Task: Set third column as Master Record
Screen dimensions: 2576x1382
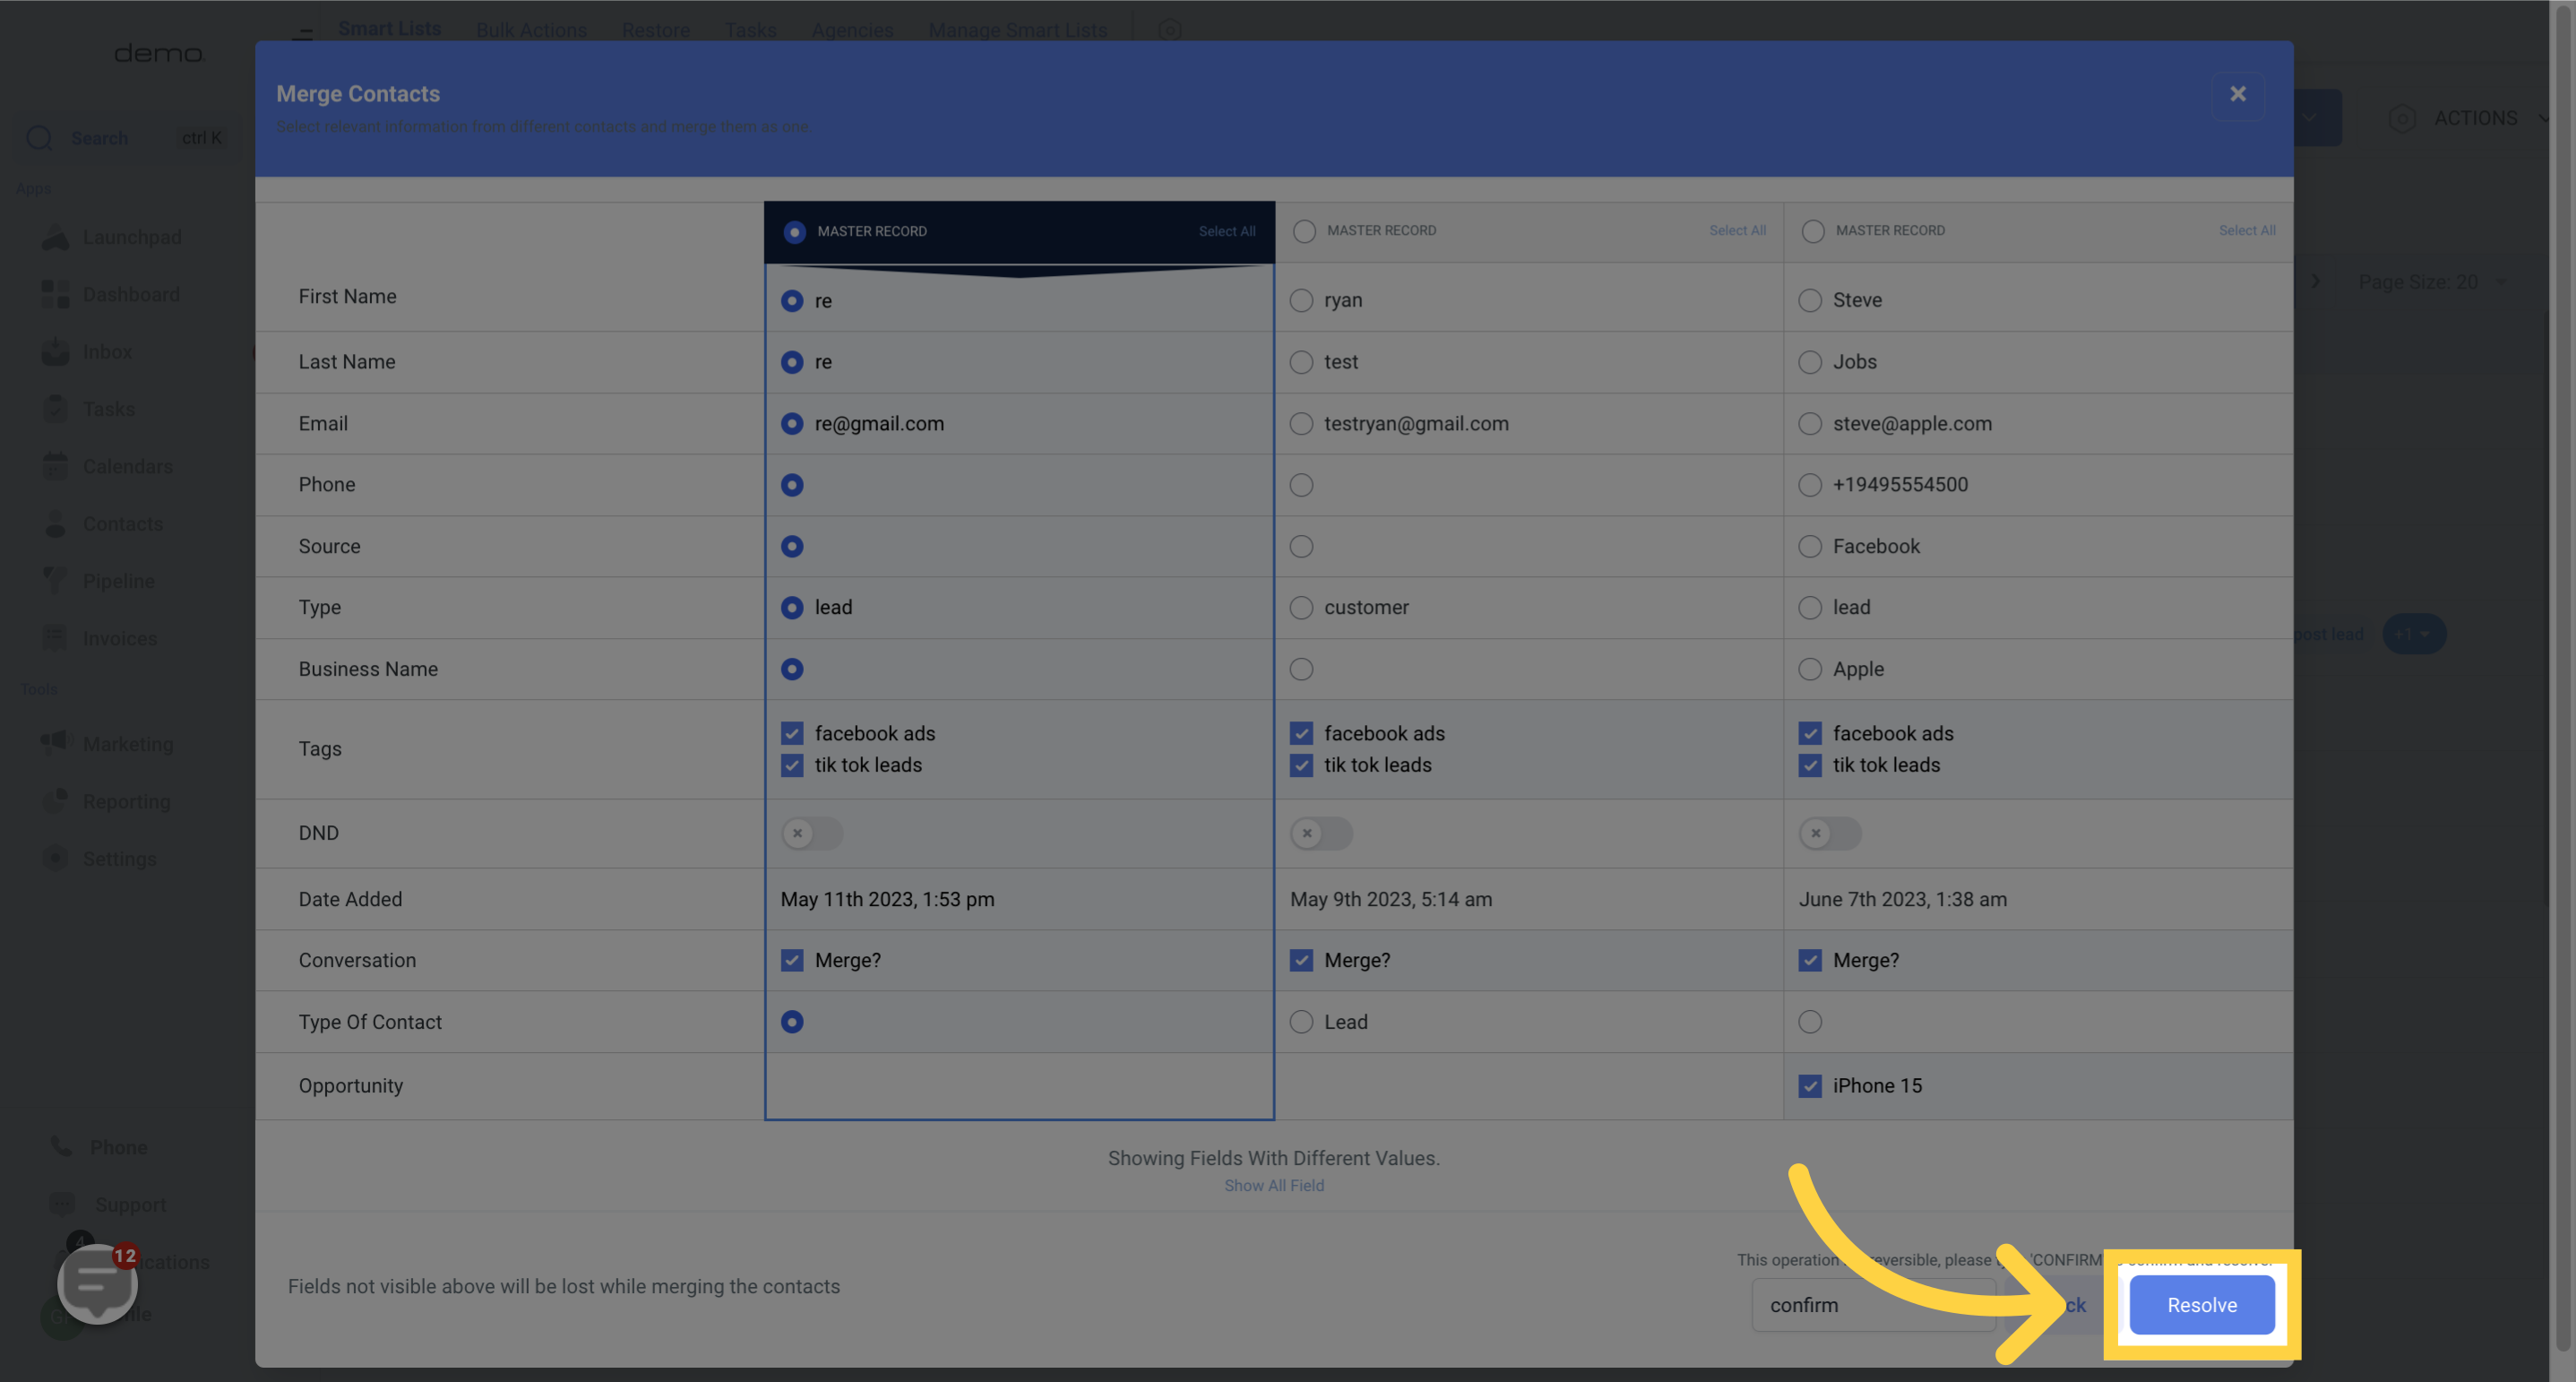Action: [1813, 232]
